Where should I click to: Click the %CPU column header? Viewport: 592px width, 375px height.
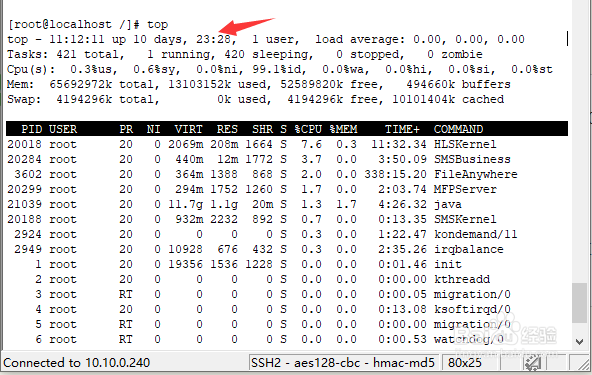point(308,129)
